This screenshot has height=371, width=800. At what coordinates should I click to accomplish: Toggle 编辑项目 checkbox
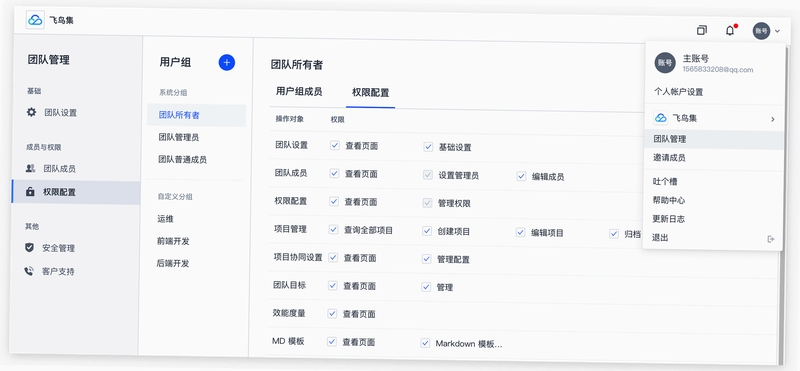(520, 232)
